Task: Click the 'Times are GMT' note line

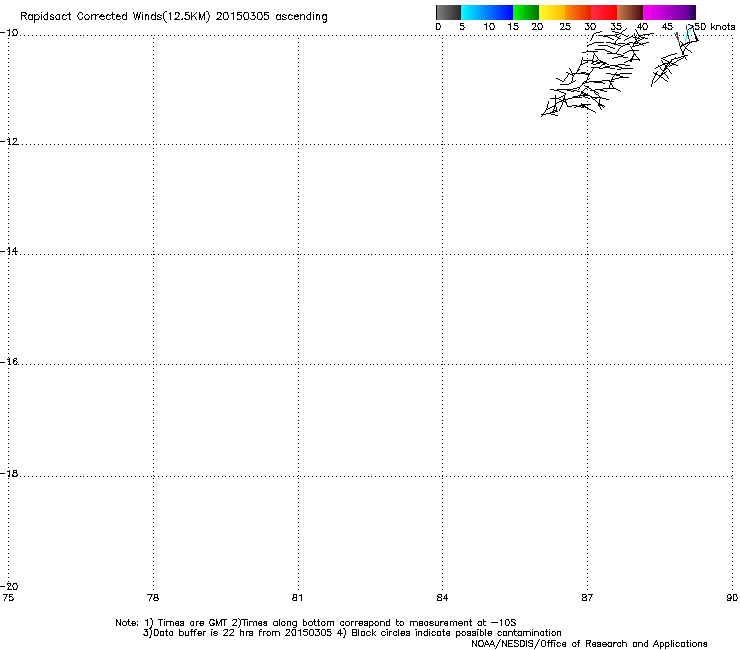Action: point(316,623)
